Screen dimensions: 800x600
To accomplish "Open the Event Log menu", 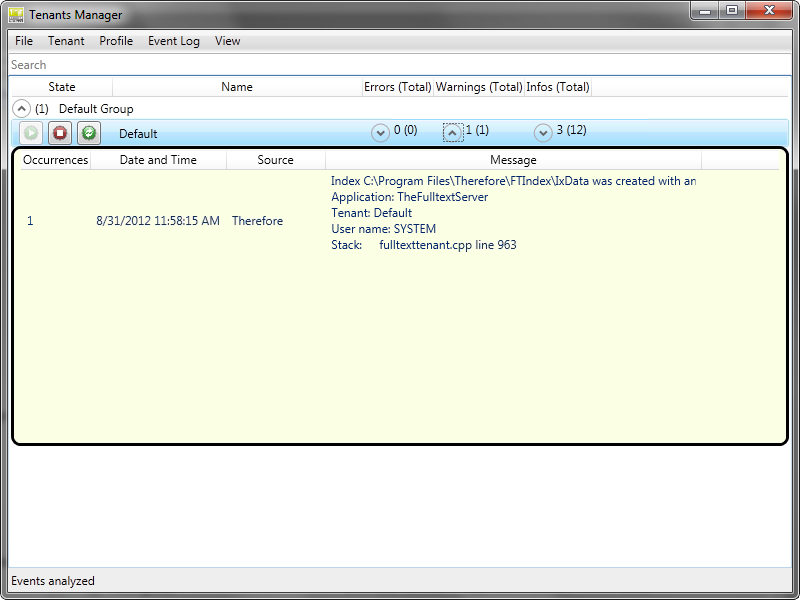I will point(173,41).
